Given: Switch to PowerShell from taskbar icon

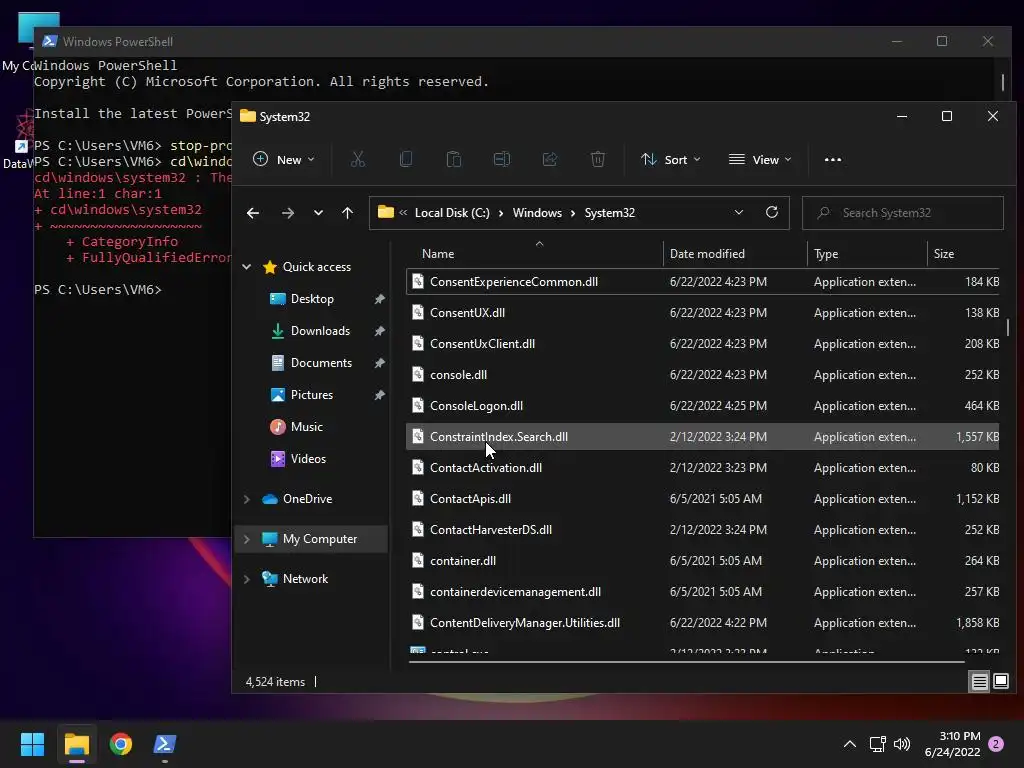Looking at the screenshot, I should tap(165, 744).
